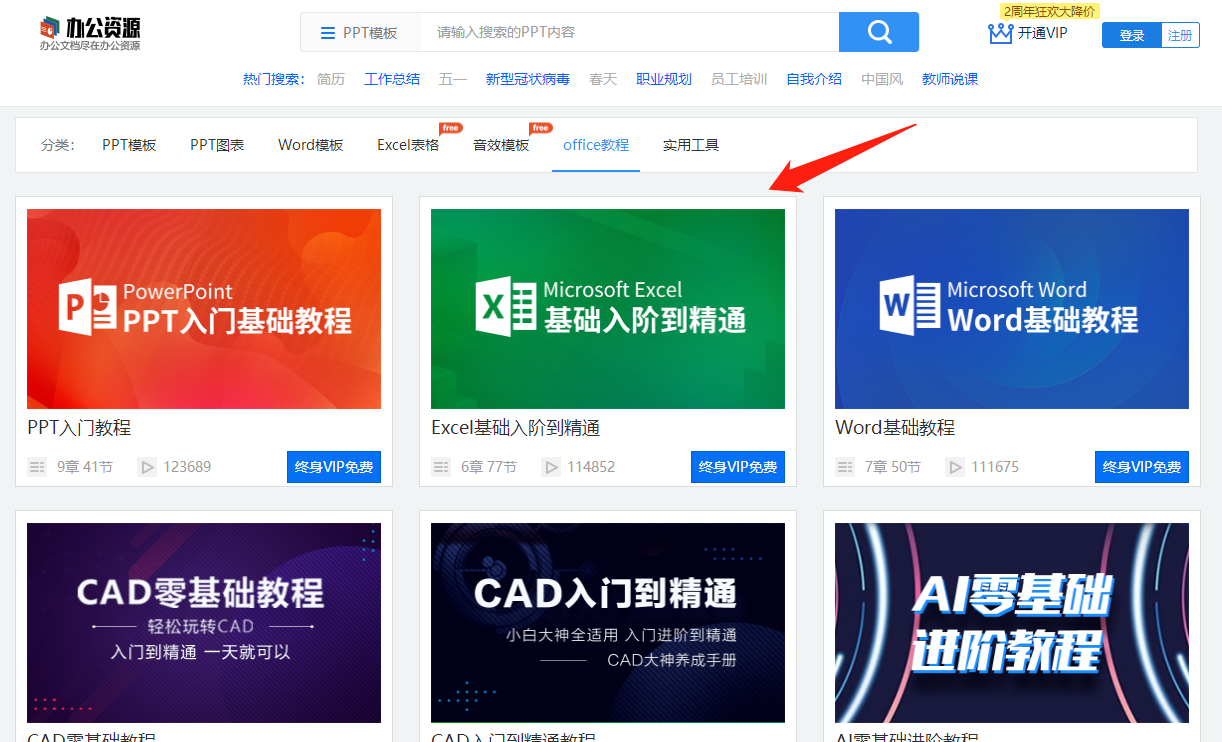This screenshot has height=742, width=1222.
Task: Click chapters list icon under Word基础教程
Action: coord(845,467)
